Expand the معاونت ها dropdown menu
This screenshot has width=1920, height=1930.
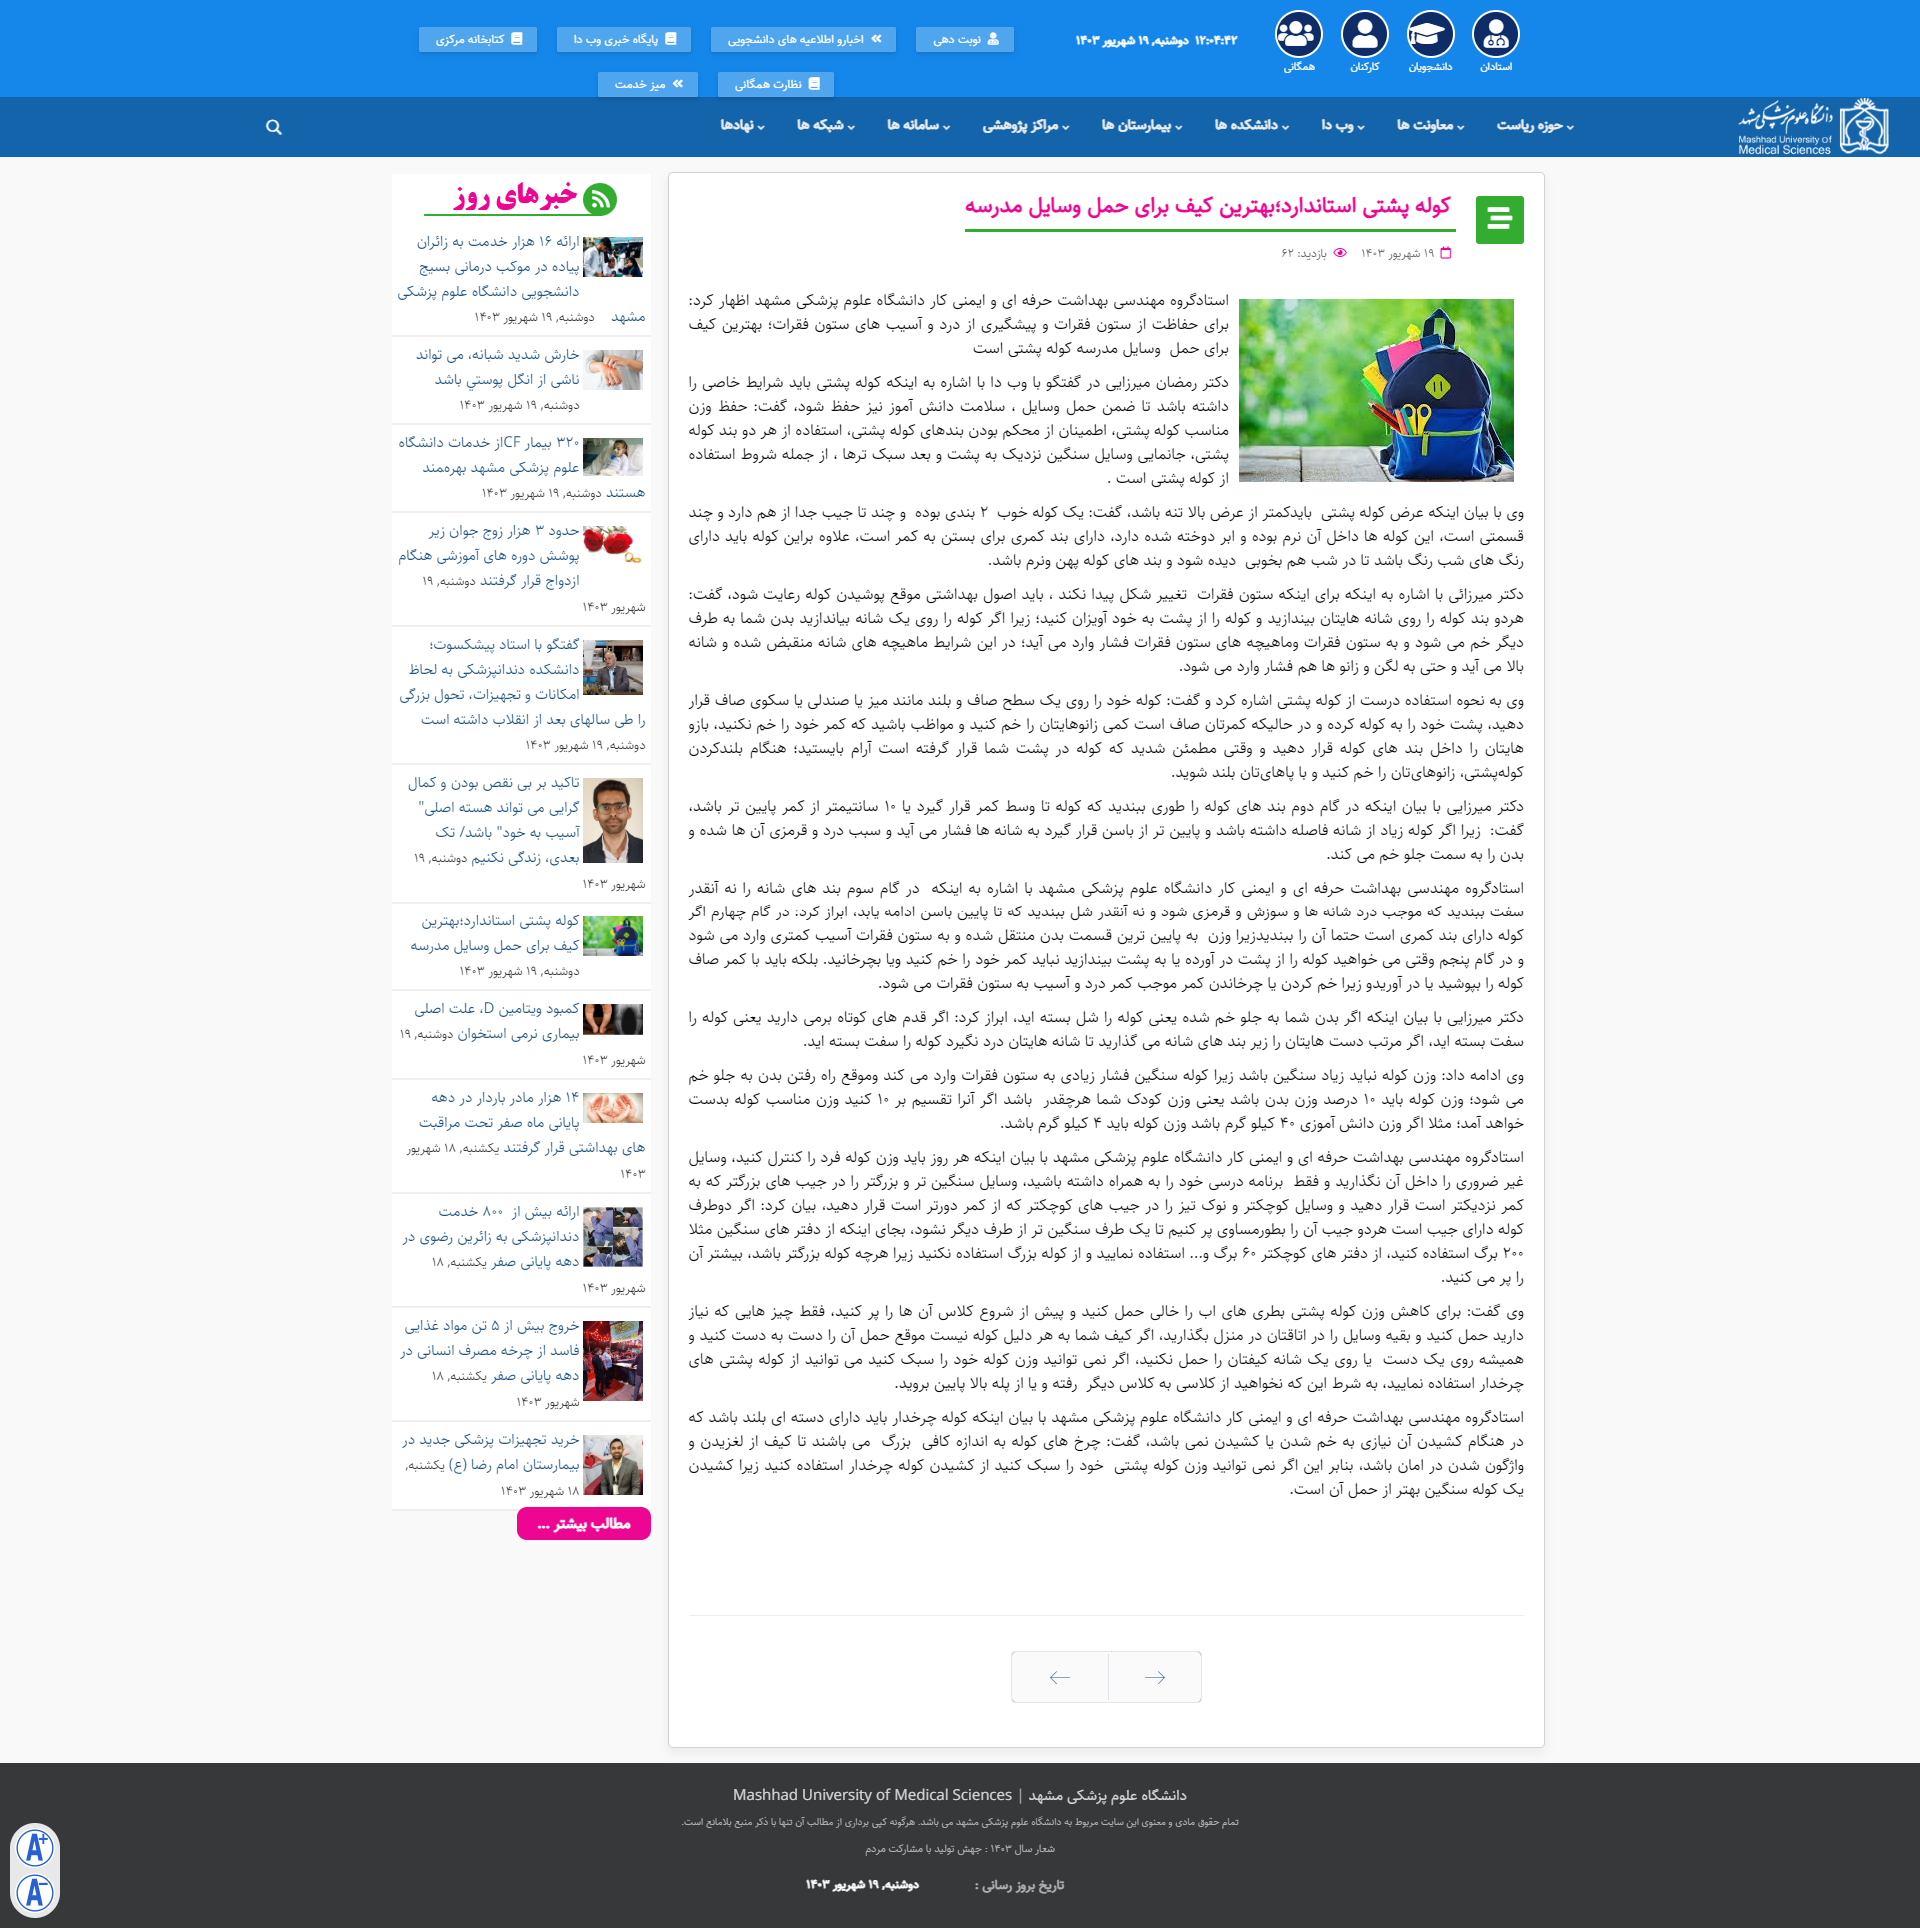[1430, 125]
